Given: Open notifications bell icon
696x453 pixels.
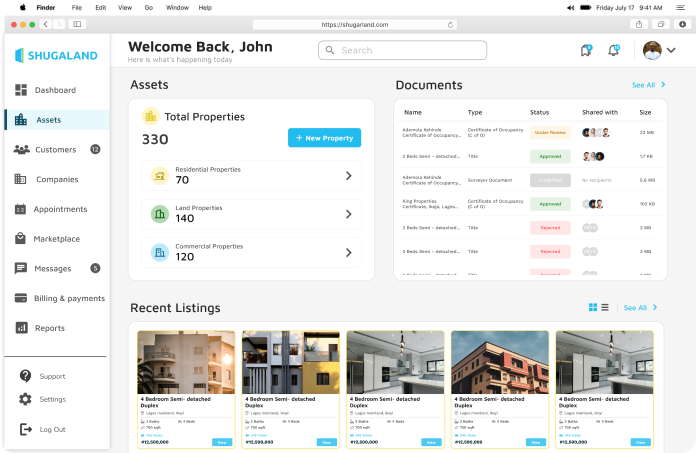Looking at the screenshot, I should point(613,50).
